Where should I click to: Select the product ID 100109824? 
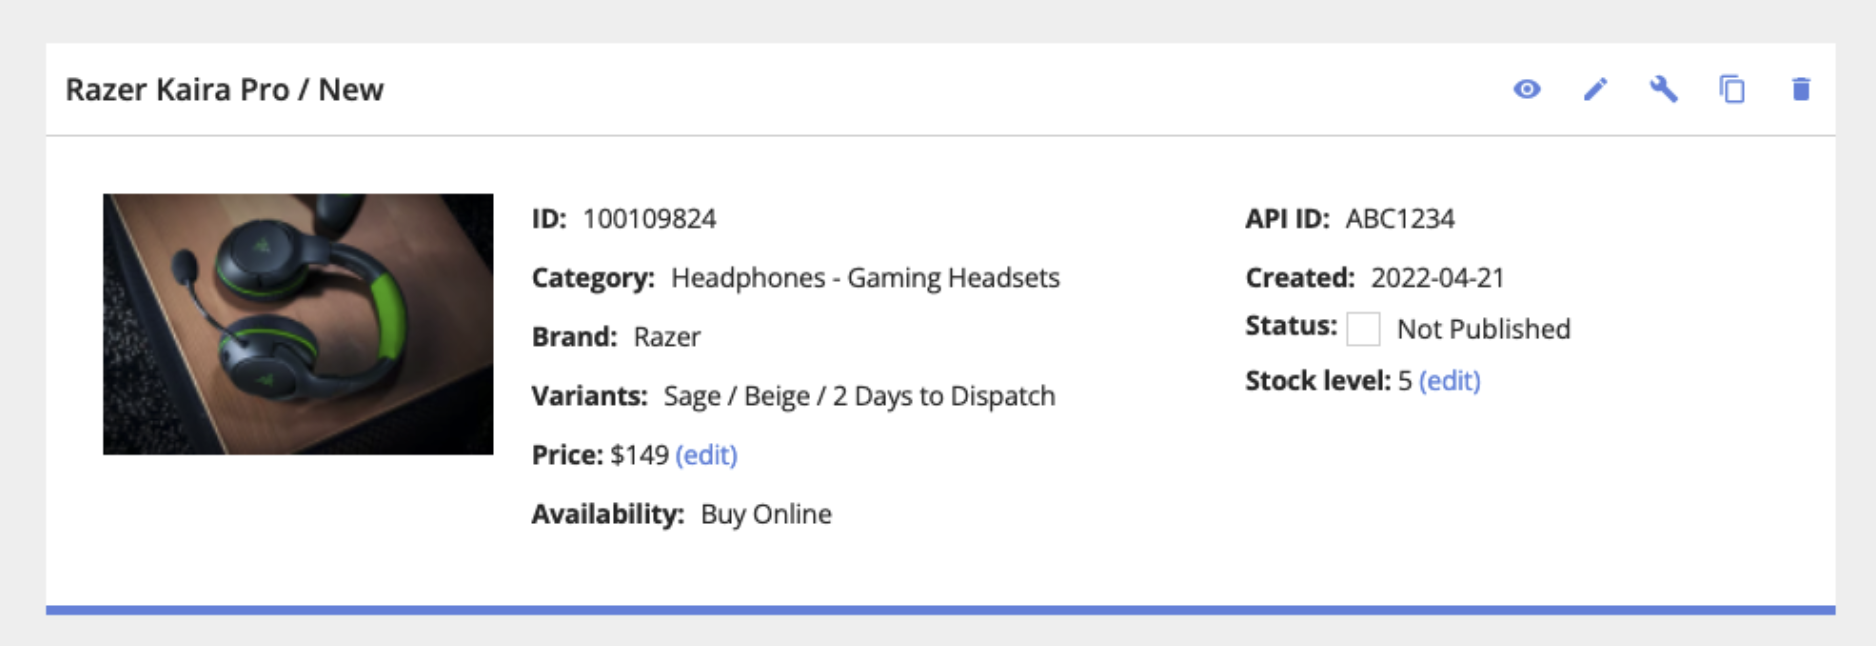click(649, 219)
